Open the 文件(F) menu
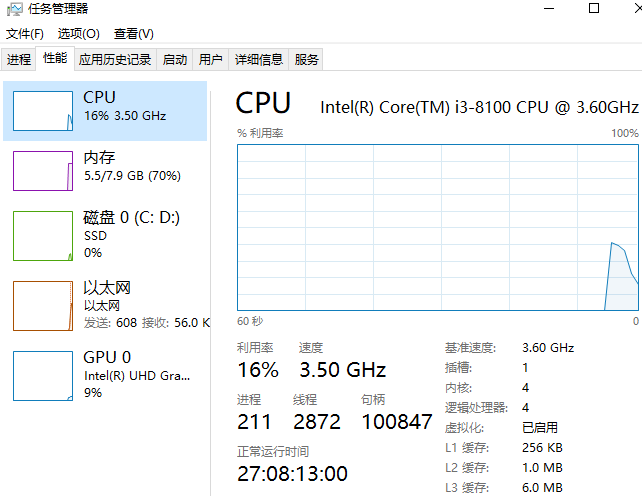Image resolution: width=642 pixels, height=496 pixels. [25, 34]
